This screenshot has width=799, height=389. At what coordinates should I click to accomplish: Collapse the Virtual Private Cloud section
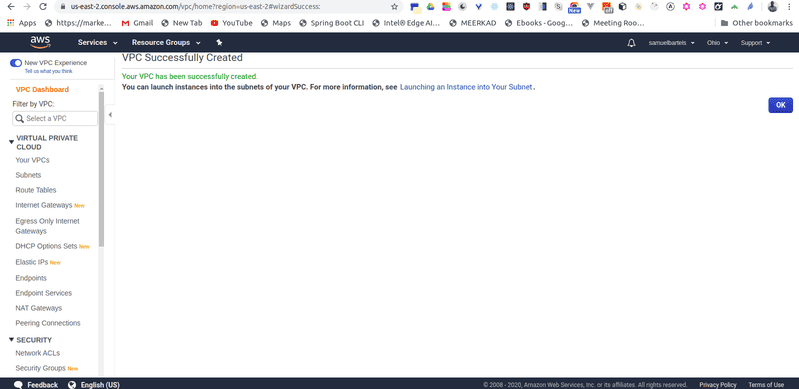pyautogui.click(x=11, y=142)
